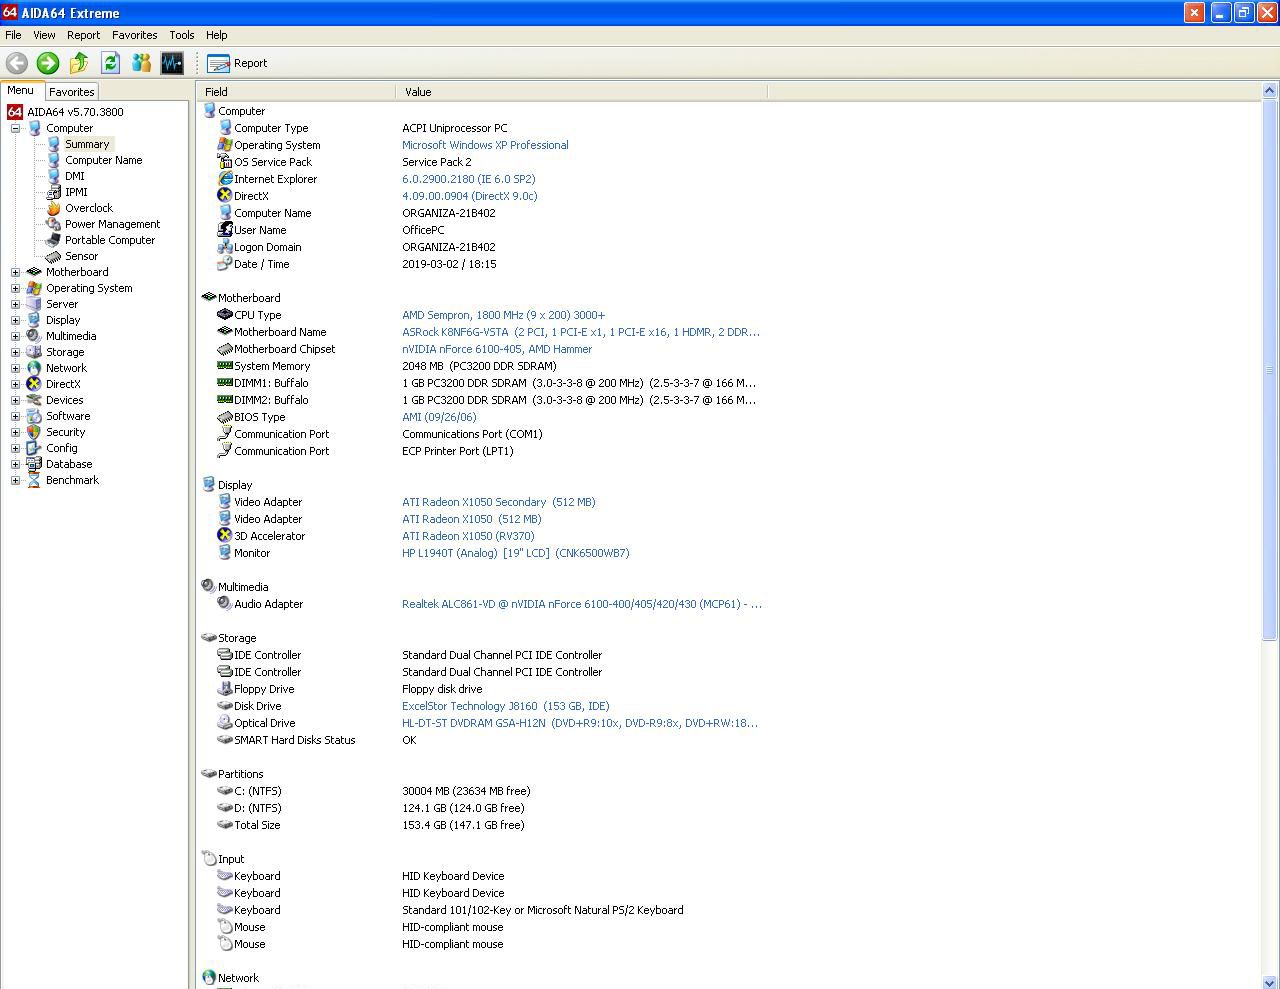Click the Report toolbar button
This screenshot has height=989, width=1280.
237,63
